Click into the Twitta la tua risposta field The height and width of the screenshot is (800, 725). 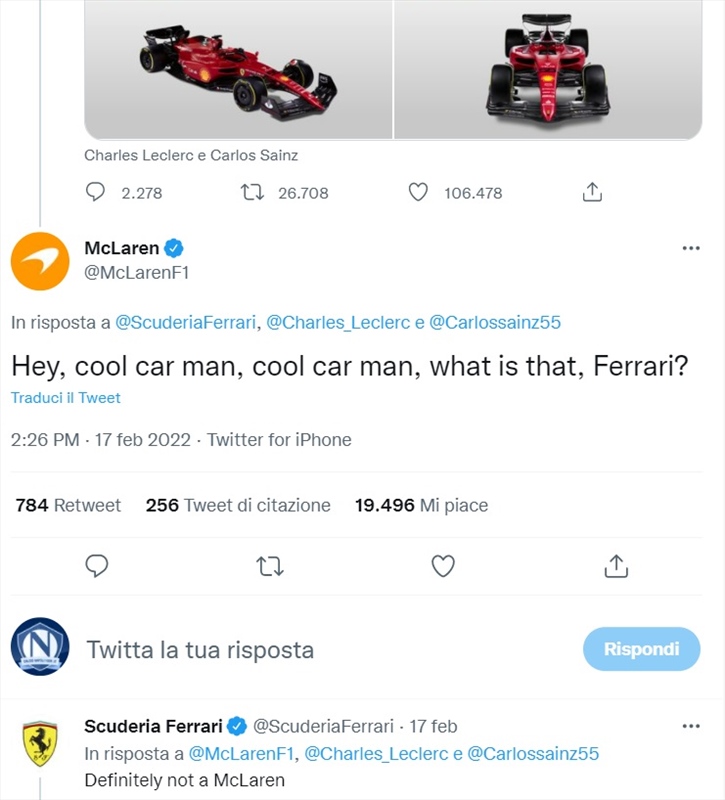pyautogui.click(x=327, y=650)
